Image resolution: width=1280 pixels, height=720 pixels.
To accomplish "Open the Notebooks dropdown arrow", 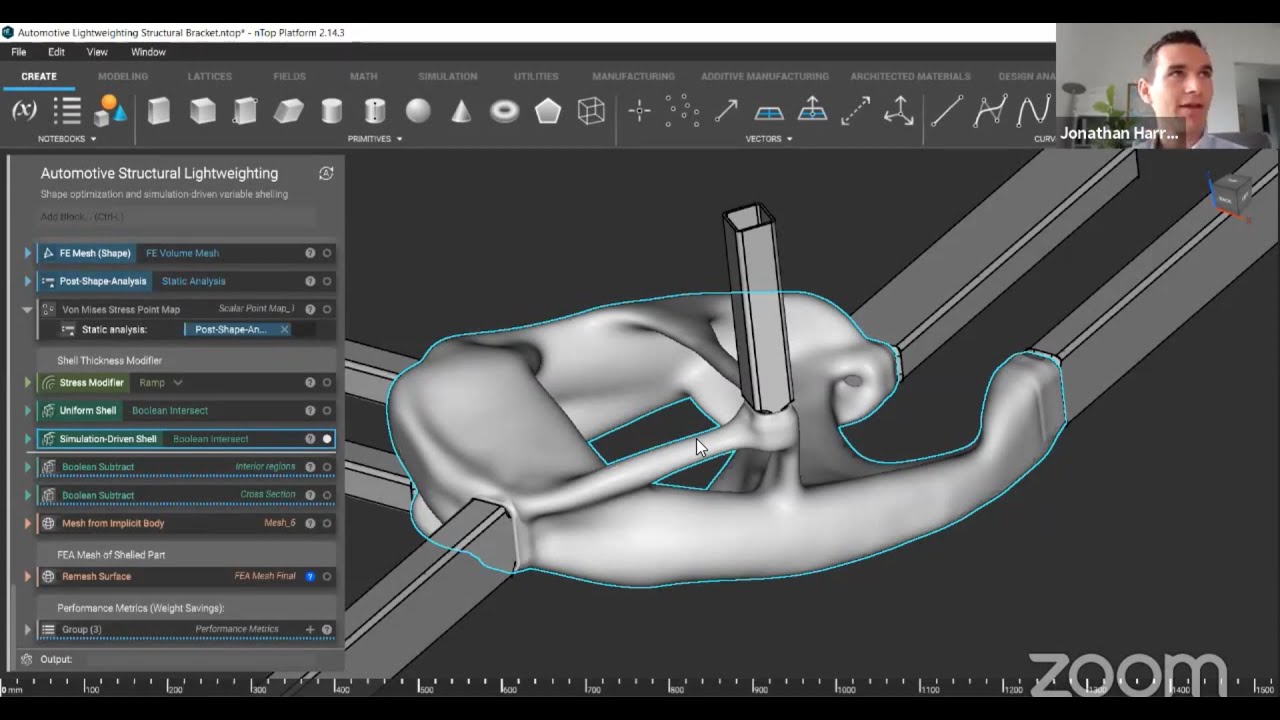I will click(x=93, y=139).
